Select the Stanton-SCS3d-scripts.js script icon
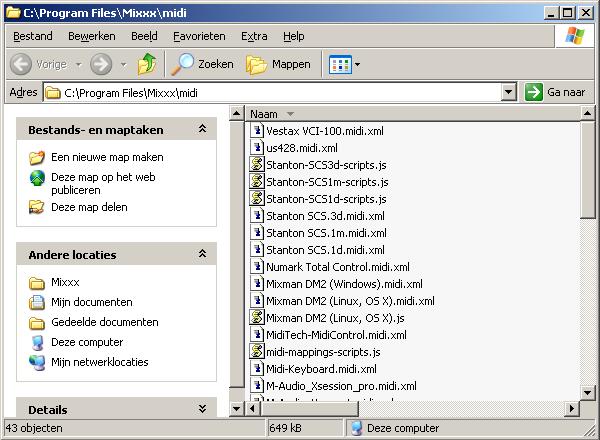Screen dimensions: 600x440 click(x=257, y=165)
